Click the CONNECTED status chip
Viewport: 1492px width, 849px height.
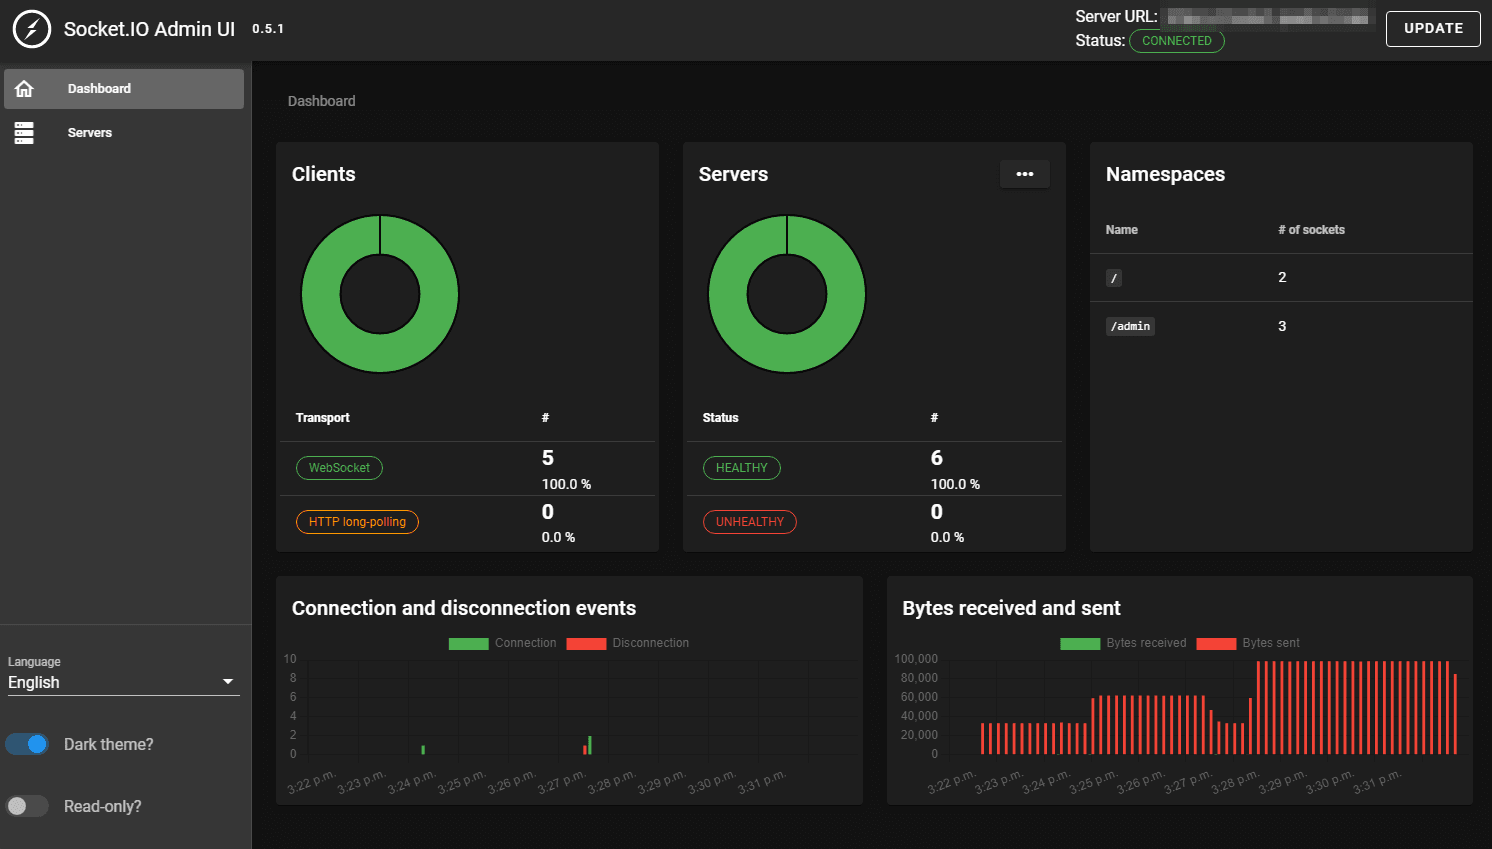[1177, 41]
